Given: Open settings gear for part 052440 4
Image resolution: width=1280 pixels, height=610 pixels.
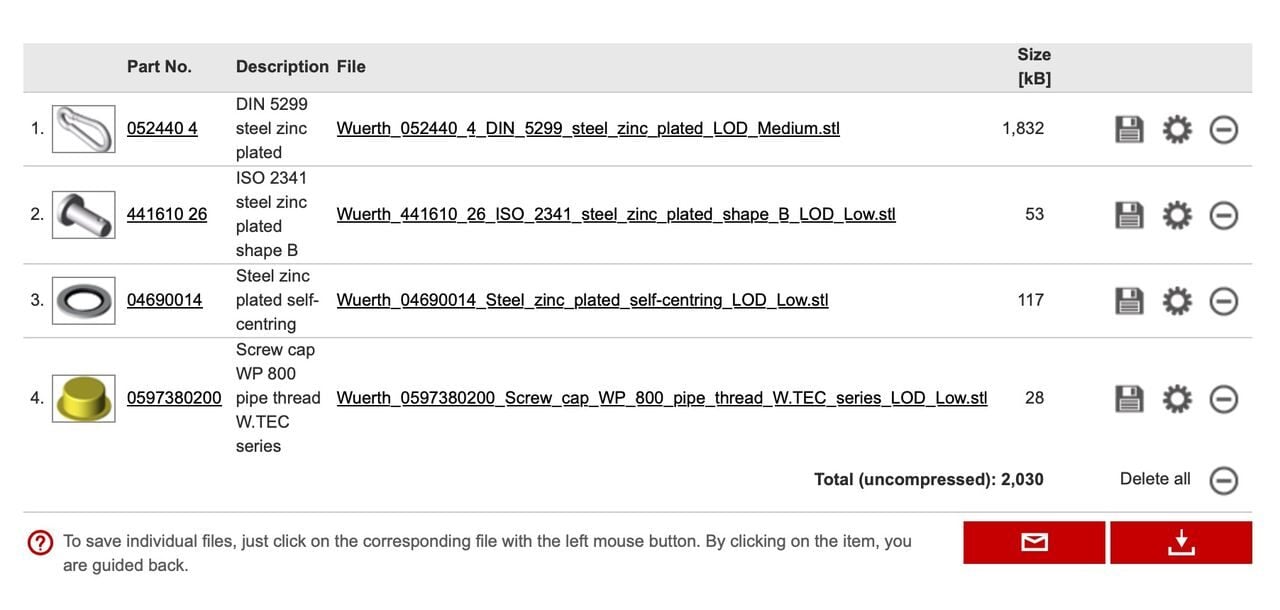Looking at the screenshot, I should point(1177,129).
